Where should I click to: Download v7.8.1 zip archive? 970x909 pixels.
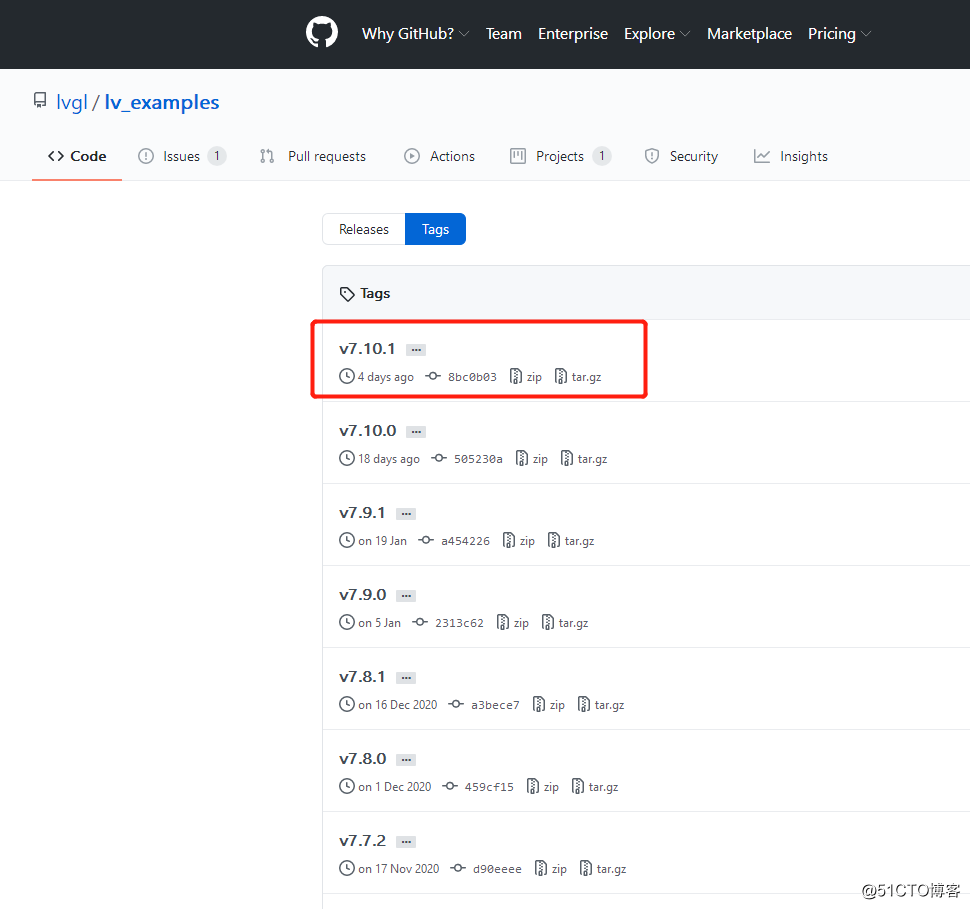(x=548, y=704)
